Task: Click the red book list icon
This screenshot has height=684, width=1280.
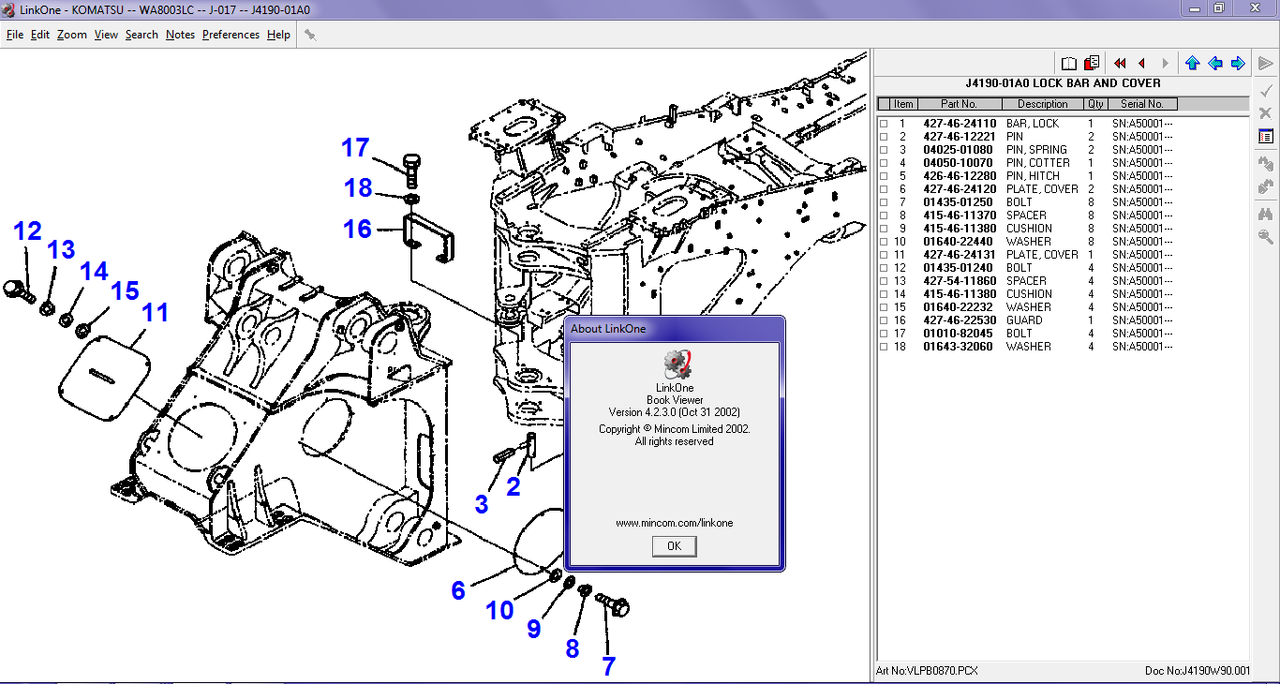Action: pyautogui.click(x=1092, y=63)
